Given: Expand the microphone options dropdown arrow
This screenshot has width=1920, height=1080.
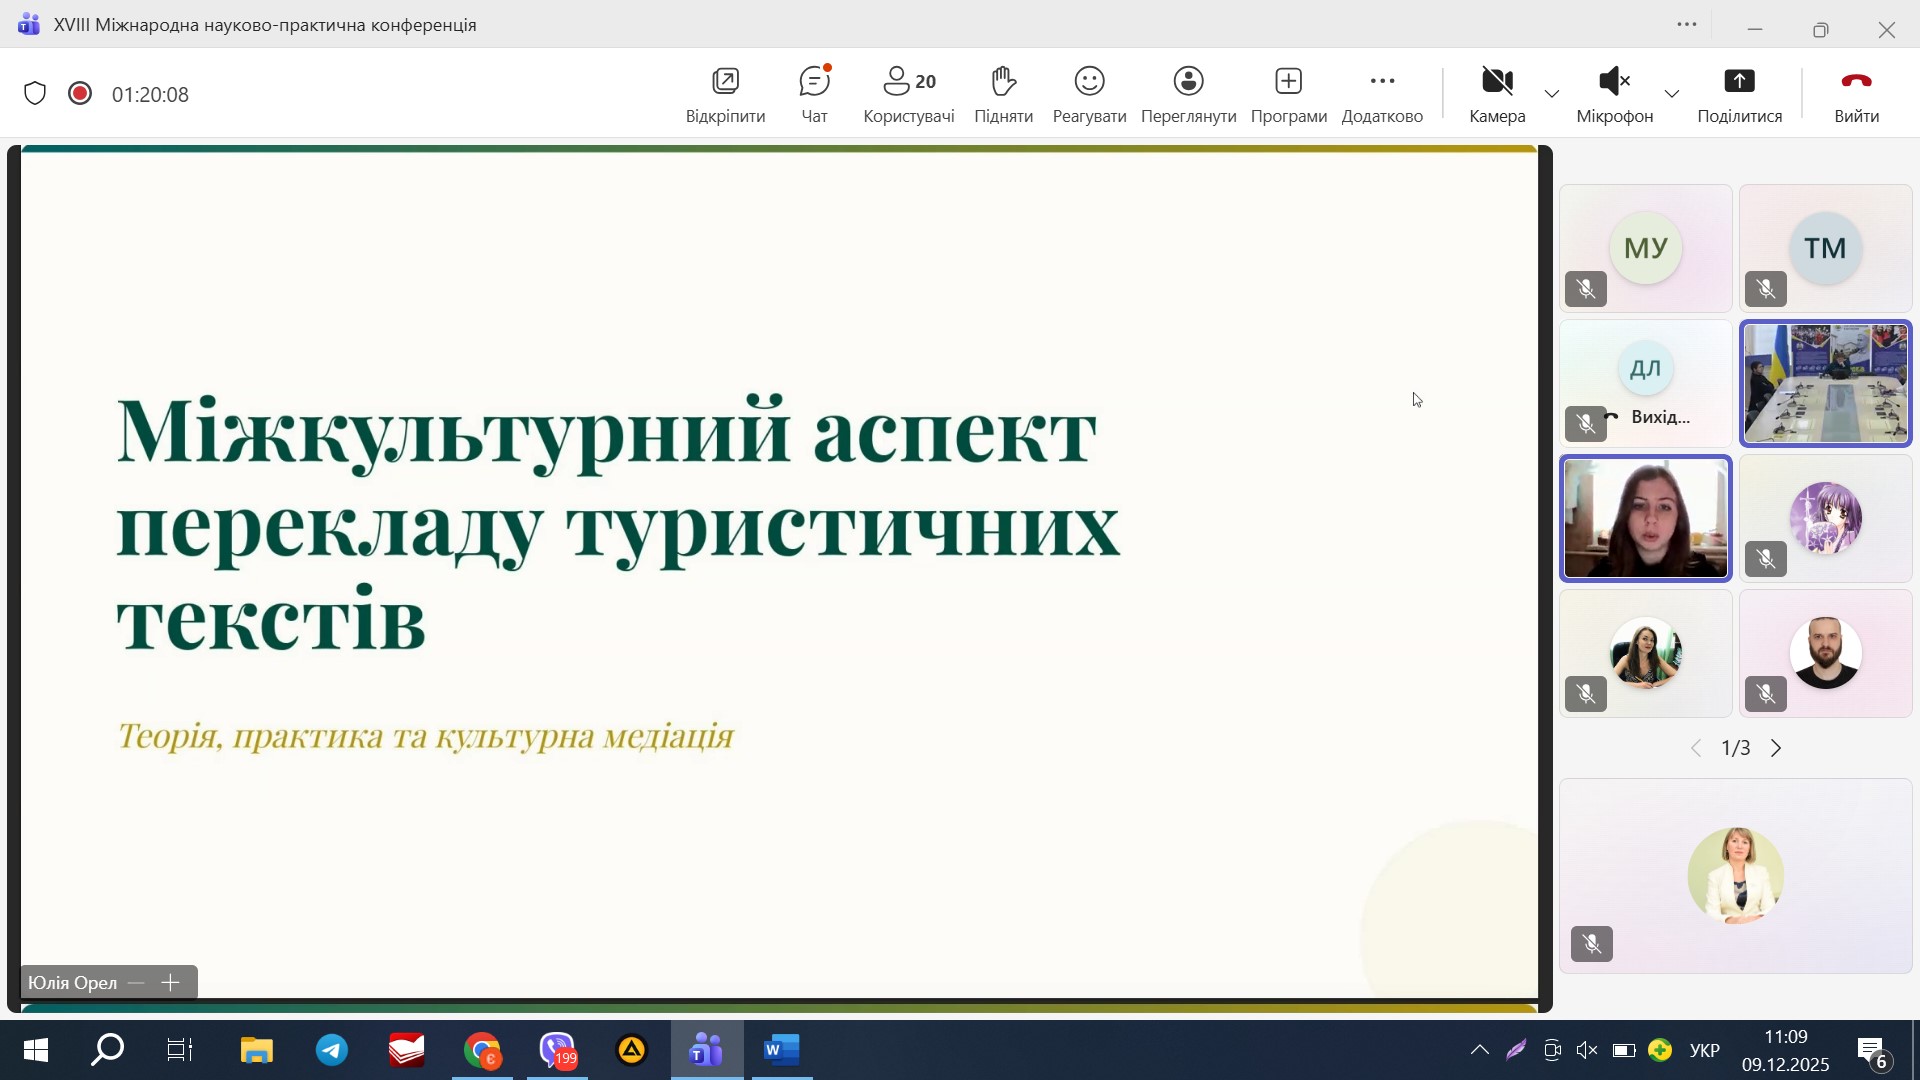Looking at the screenshot, I should pos(1671,94).
